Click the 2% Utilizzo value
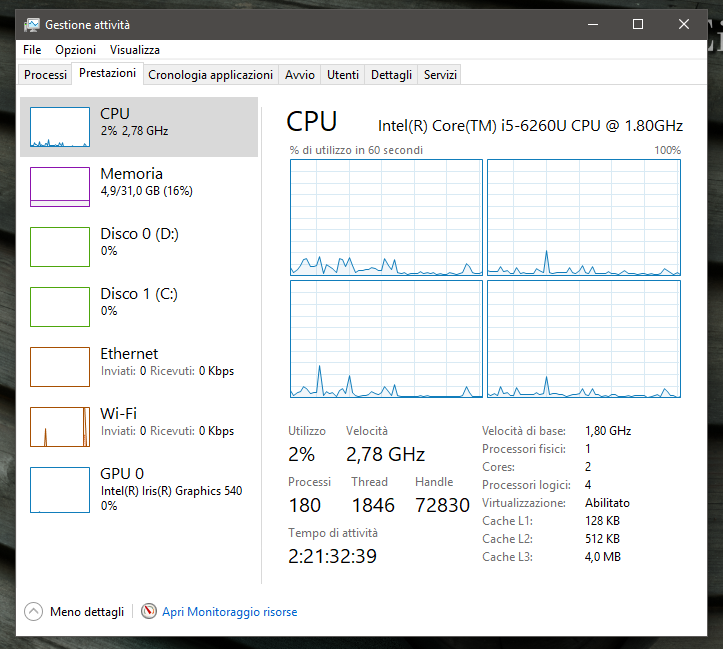Screen dimensions: 723x649 (x=302, y=454)
